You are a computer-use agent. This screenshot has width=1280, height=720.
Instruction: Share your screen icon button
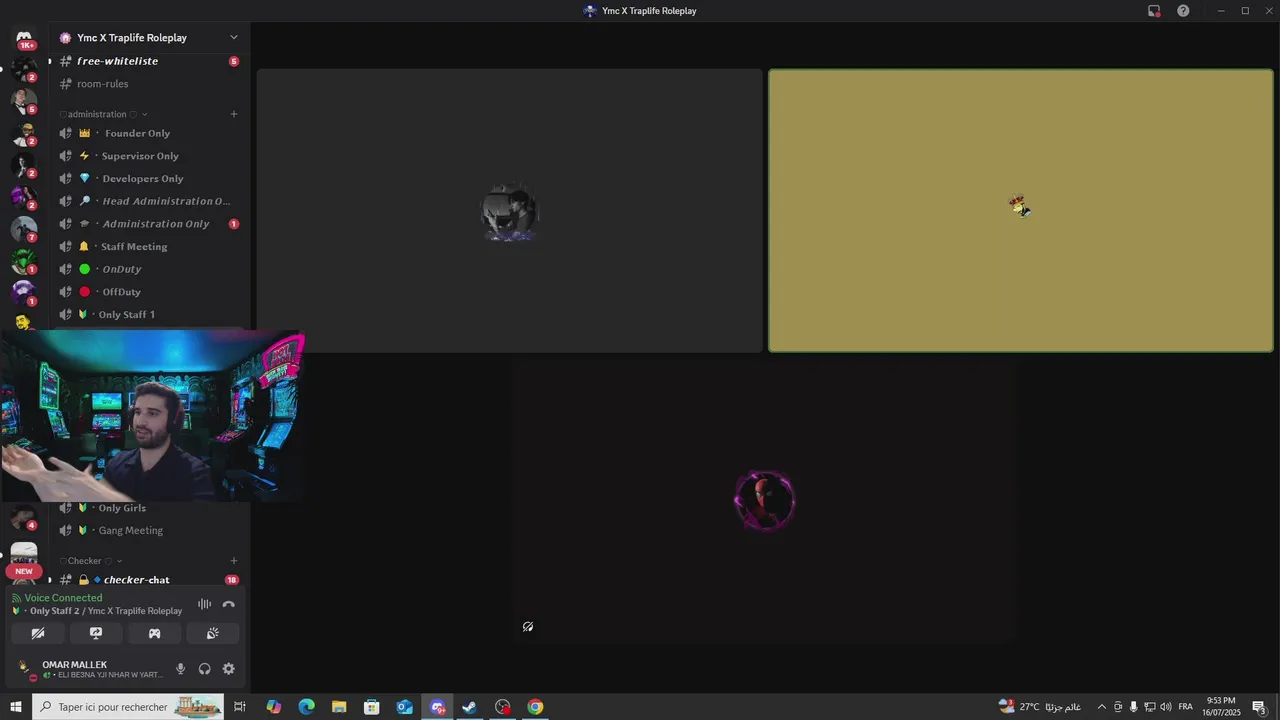(x=96, y=633)
